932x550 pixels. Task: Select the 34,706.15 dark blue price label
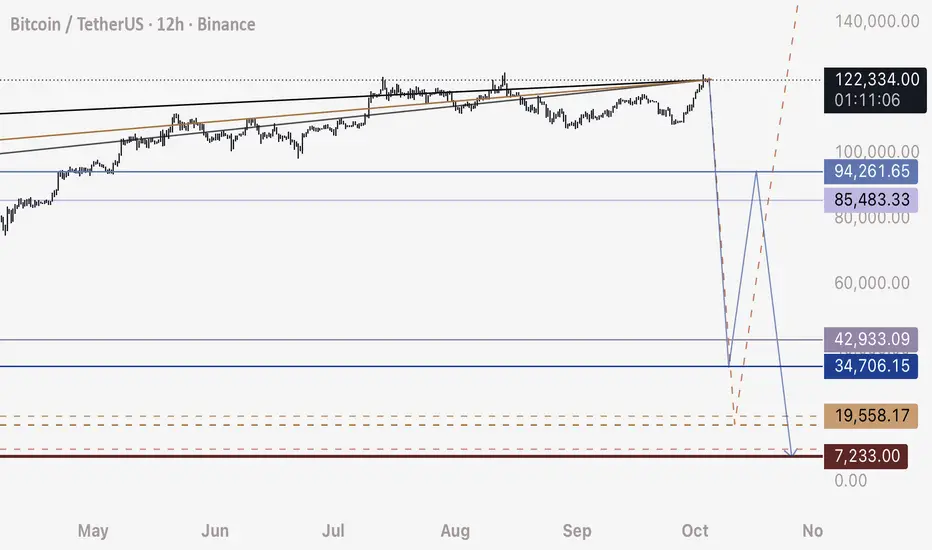click(x=867, y=367)
